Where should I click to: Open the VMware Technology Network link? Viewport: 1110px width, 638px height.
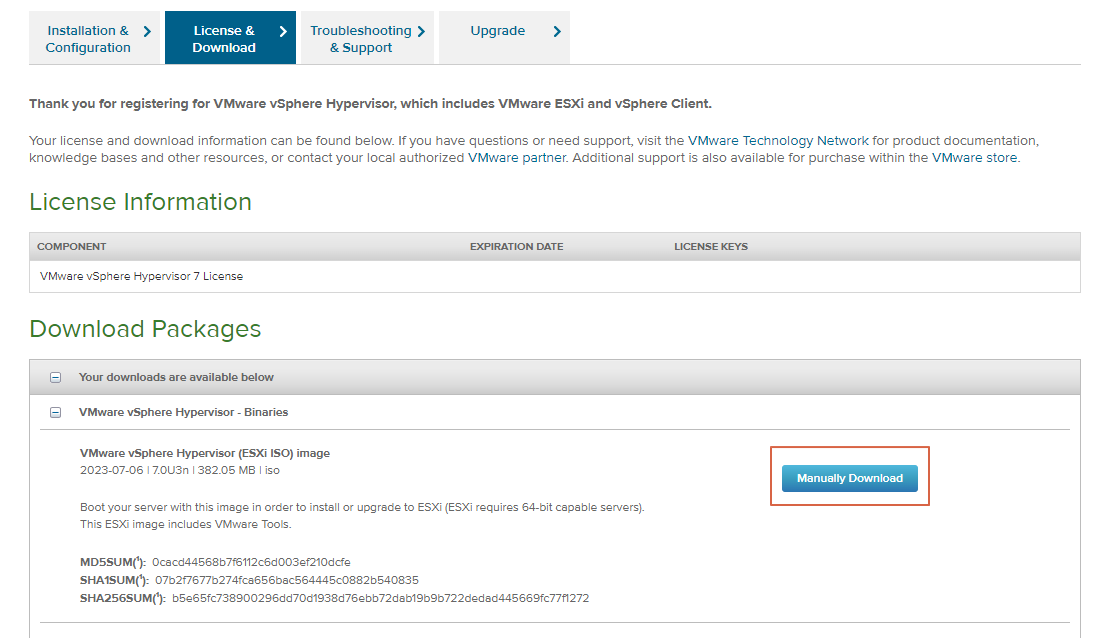click(x=778, y=141)
